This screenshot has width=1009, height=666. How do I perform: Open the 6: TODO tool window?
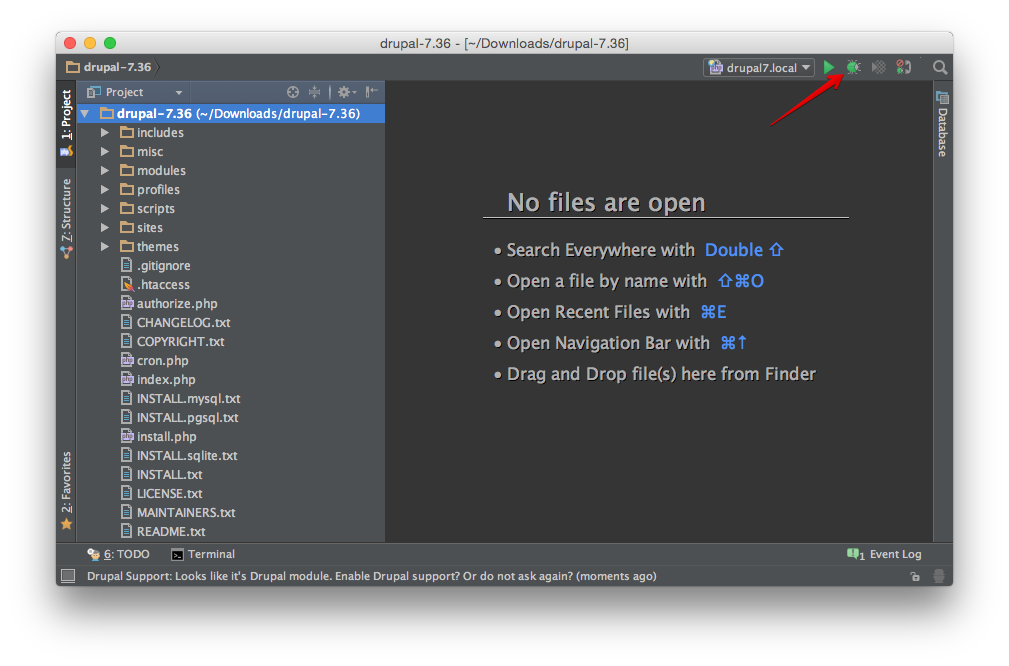click(x=118, y=554)
